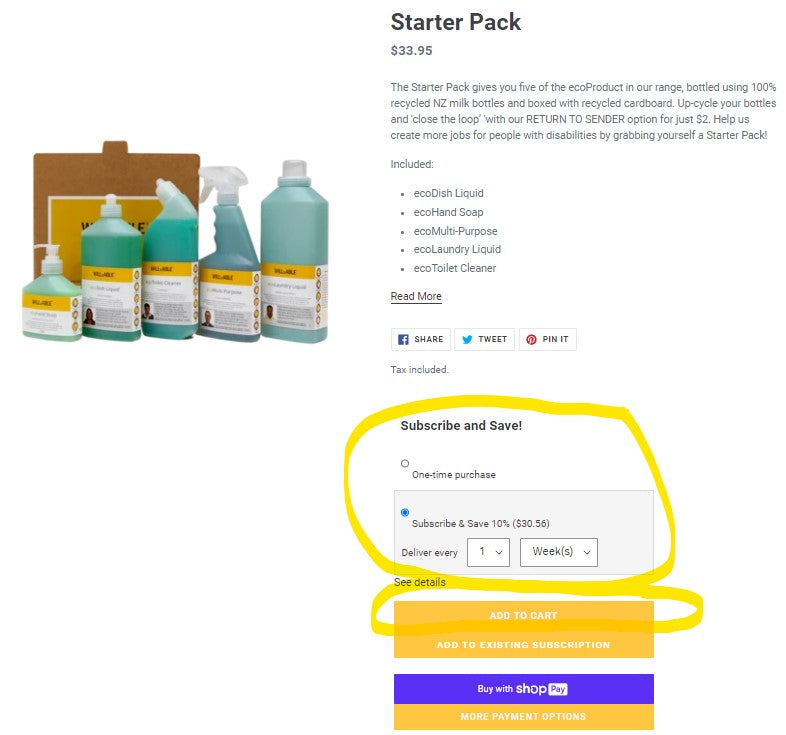Click Add to Existing Subscription
The width and height of the screenshot is (786, 735).
coord(523,645)
